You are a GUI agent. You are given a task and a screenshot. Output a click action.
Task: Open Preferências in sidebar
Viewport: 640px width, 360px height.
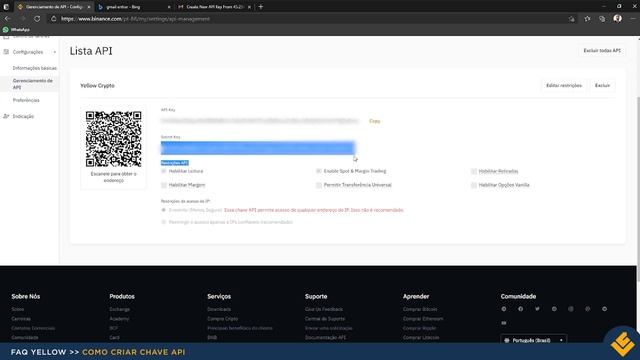coord(26,100)
